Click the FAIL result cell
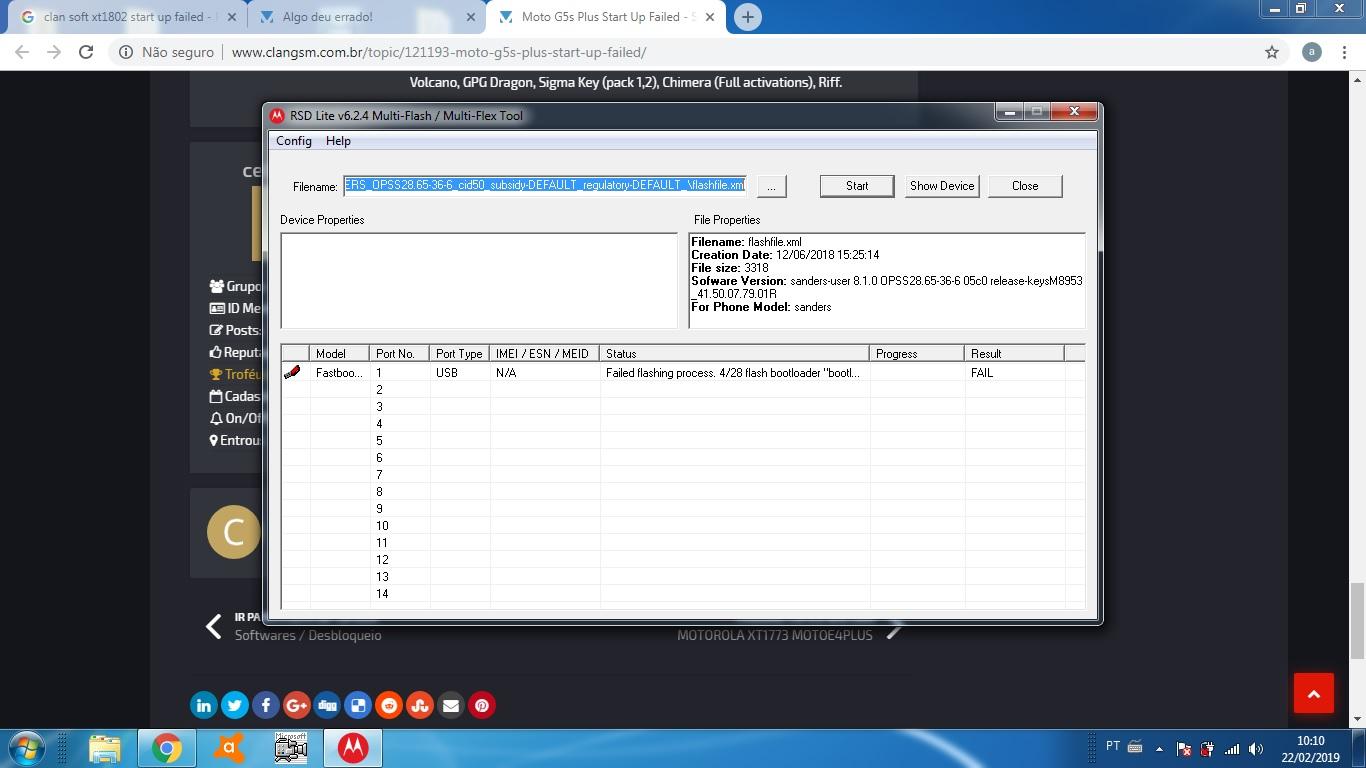The height and width of the screenshot is (768, 1366). (x=1015, y=372)
